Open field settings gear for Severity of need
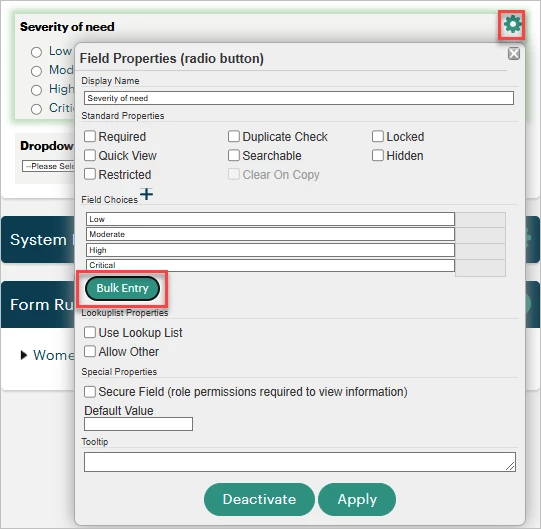The height and width of the screenshot is (529, 541). (512, 25)
